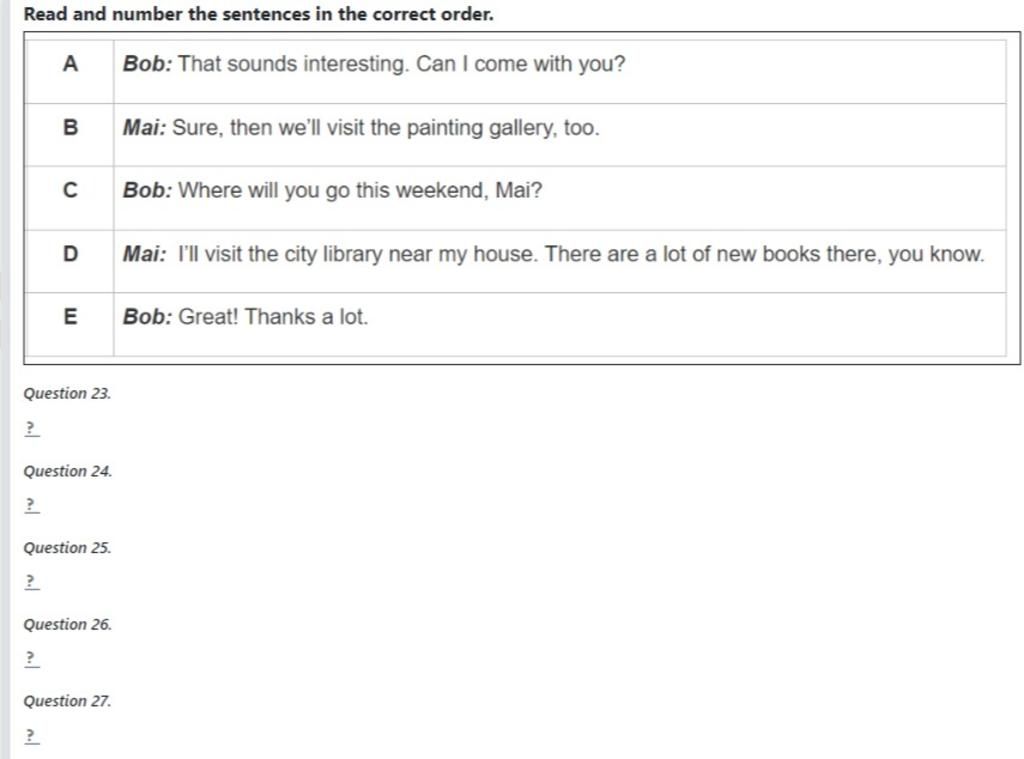Select the 'Question 26.' label text
Image resolution: width=1024 pixels, height=759 pixels.
[68, 624]
